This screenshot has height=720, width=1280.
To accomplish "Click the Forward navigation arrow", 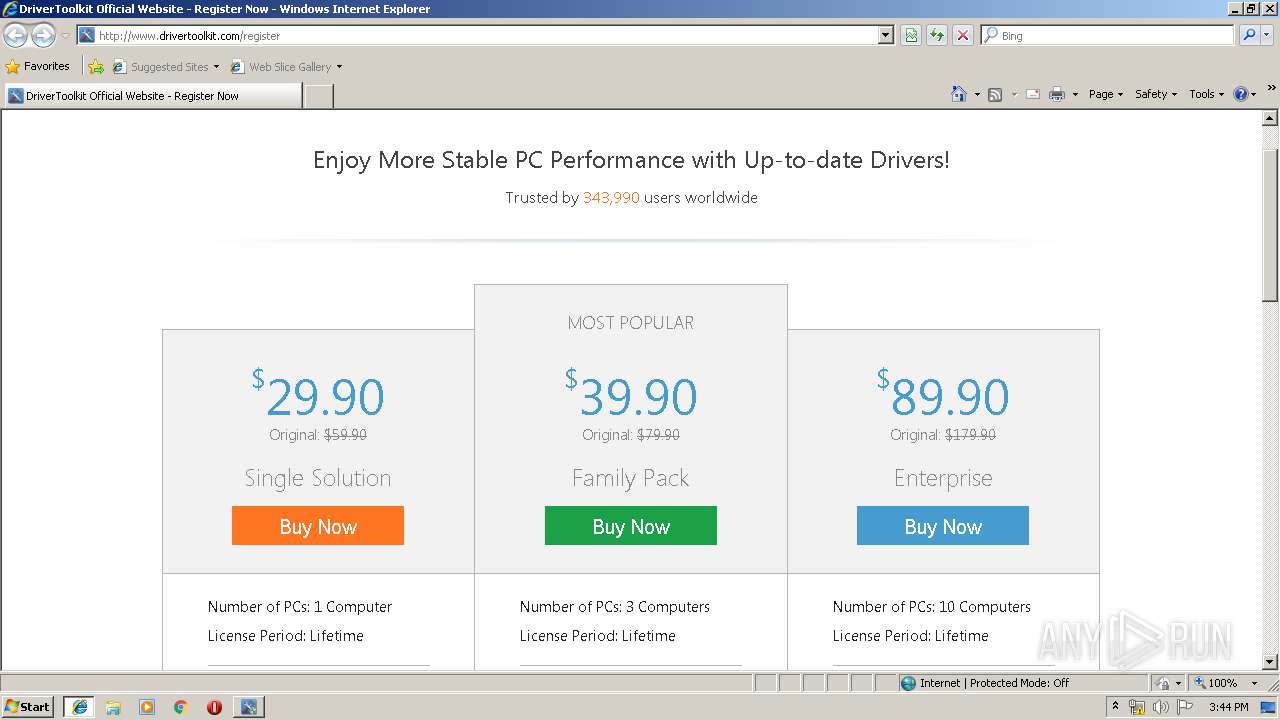I will [43, 36].
